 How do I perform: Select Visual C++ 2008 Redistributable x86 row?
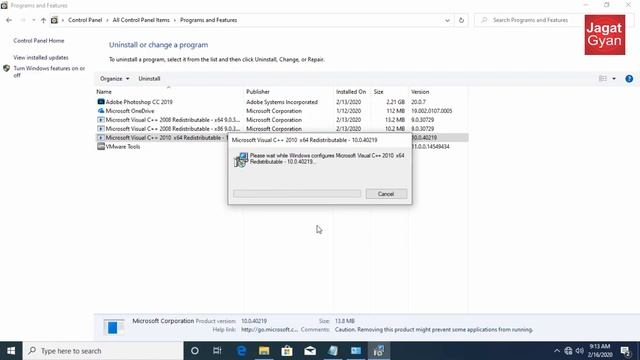click(282, 129)
